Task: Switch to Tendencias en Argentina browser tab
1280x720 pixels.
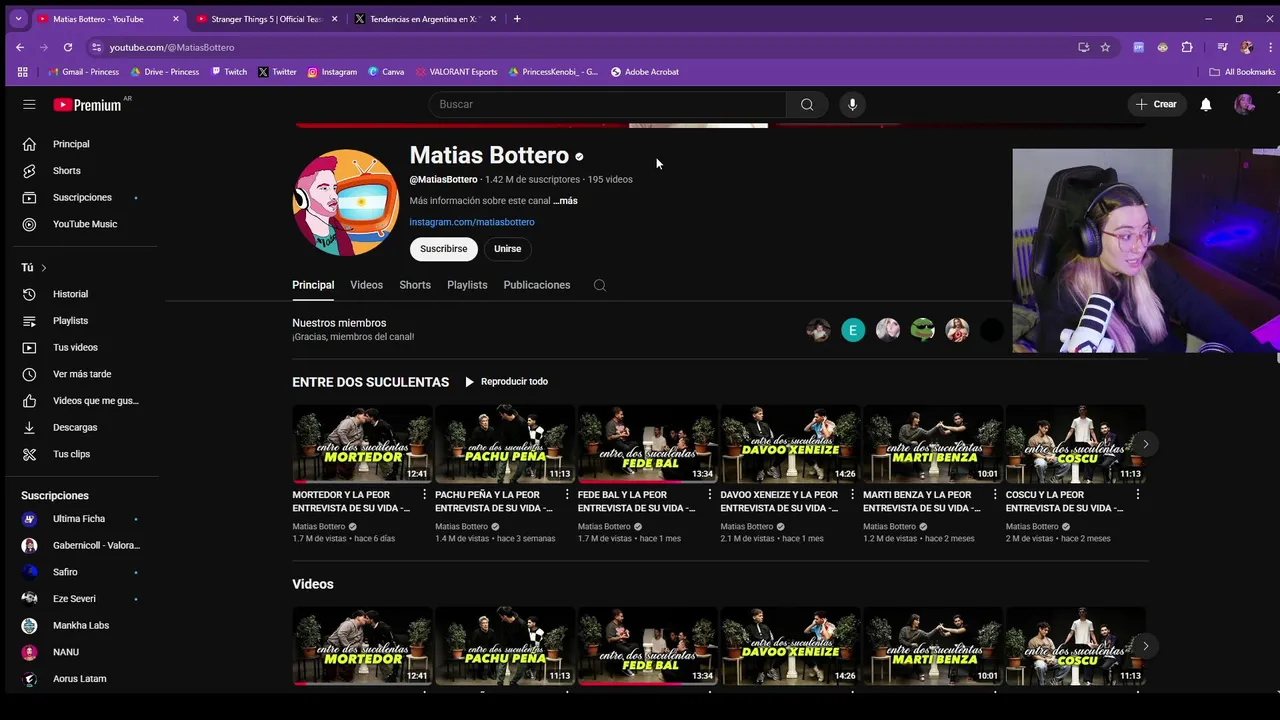Action: click(425, 19)
